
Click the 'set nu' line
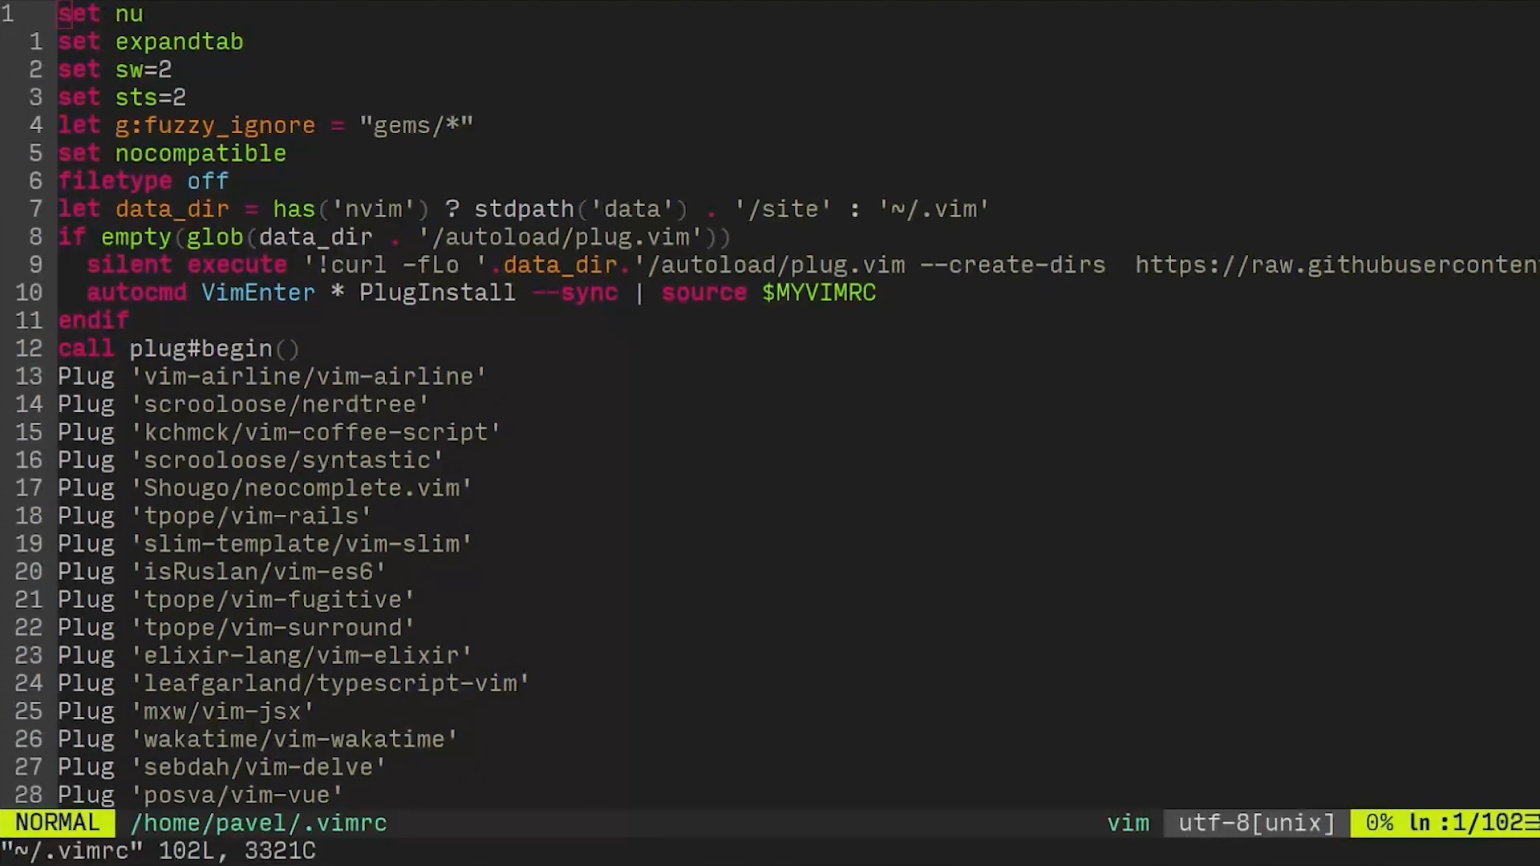(100, 14)
